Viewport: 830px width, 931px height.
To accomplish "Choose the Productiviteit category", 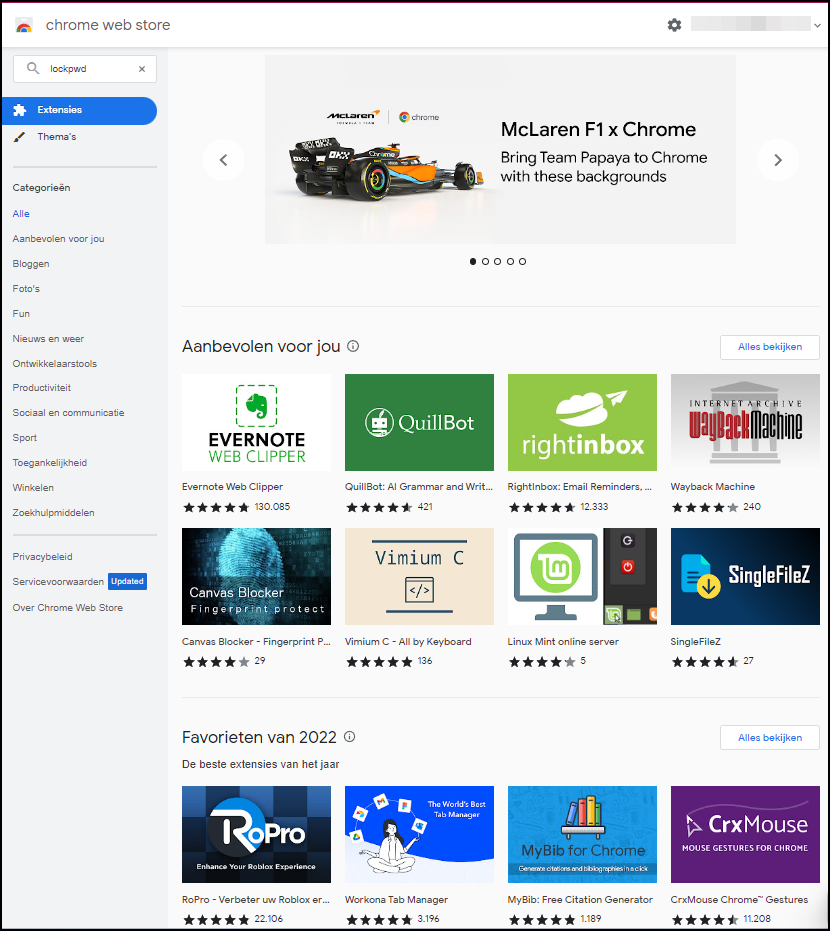I will click(x=42, y=388).
